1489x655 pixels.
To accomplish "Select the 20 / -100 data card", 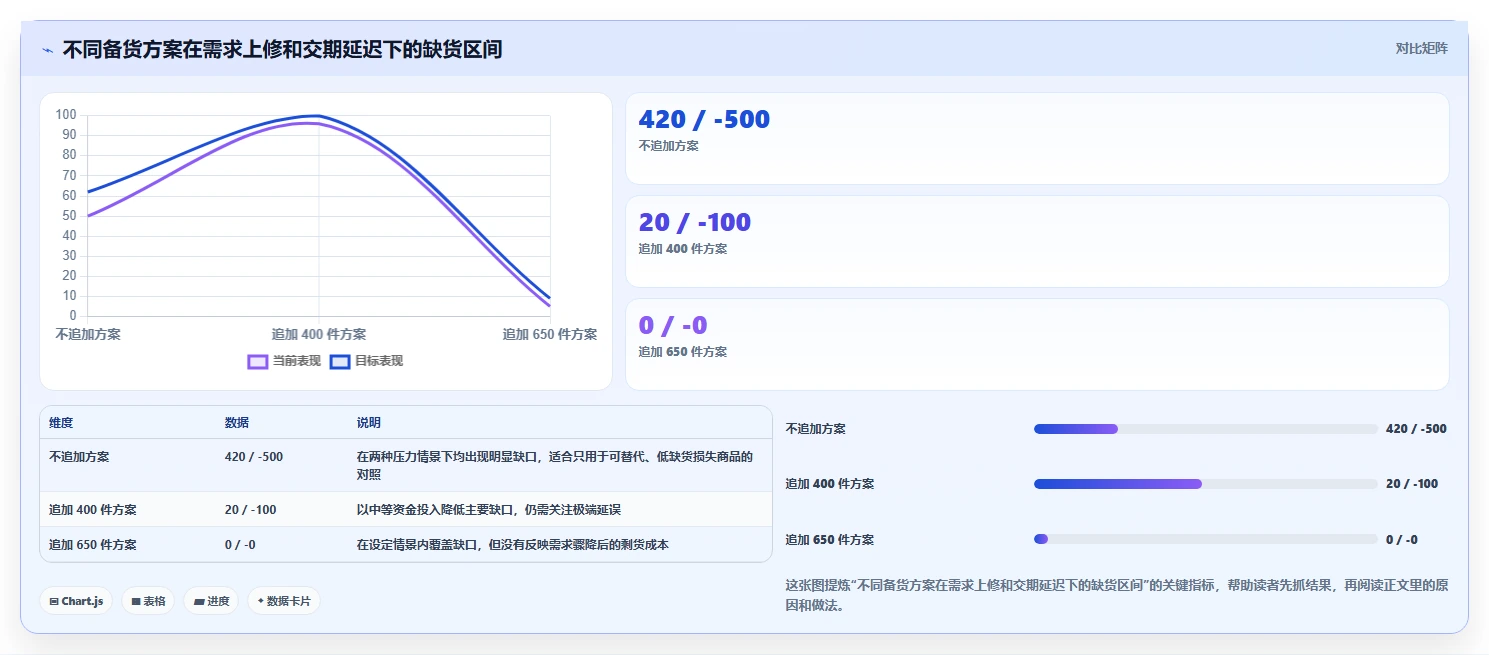I will [1037, 242].
